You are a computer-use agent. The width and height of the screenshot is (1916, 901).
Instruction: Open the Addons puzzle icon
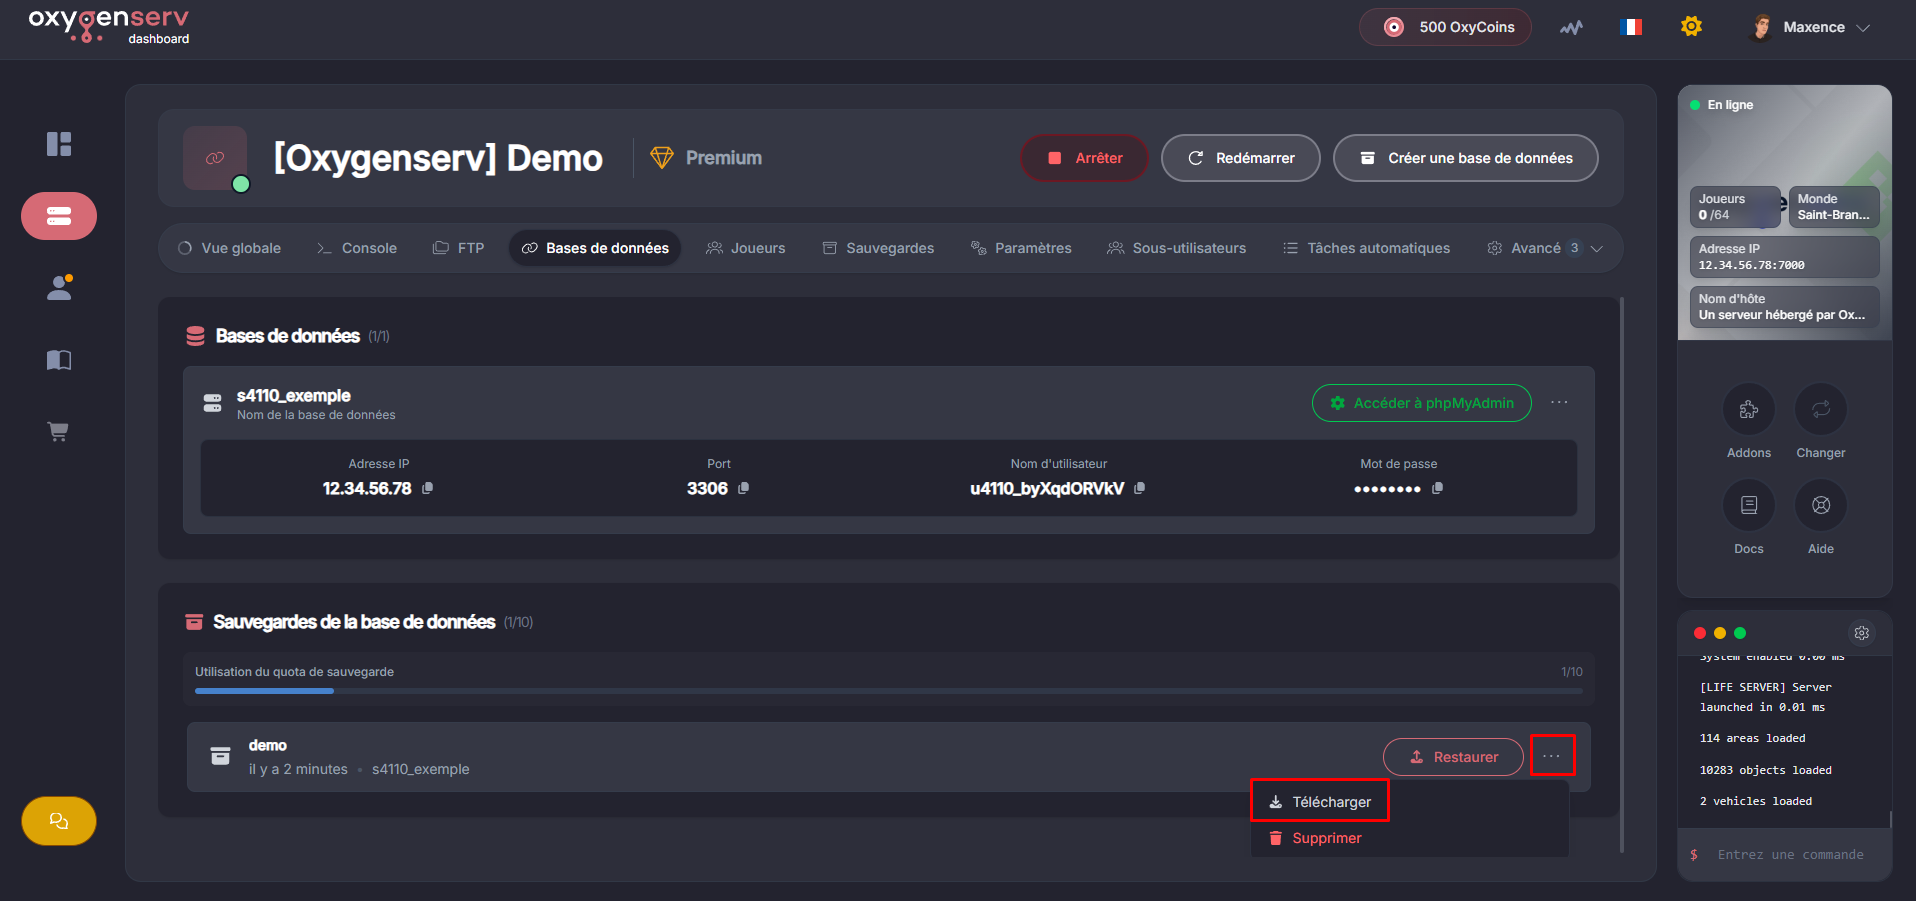click(1748, 409)
